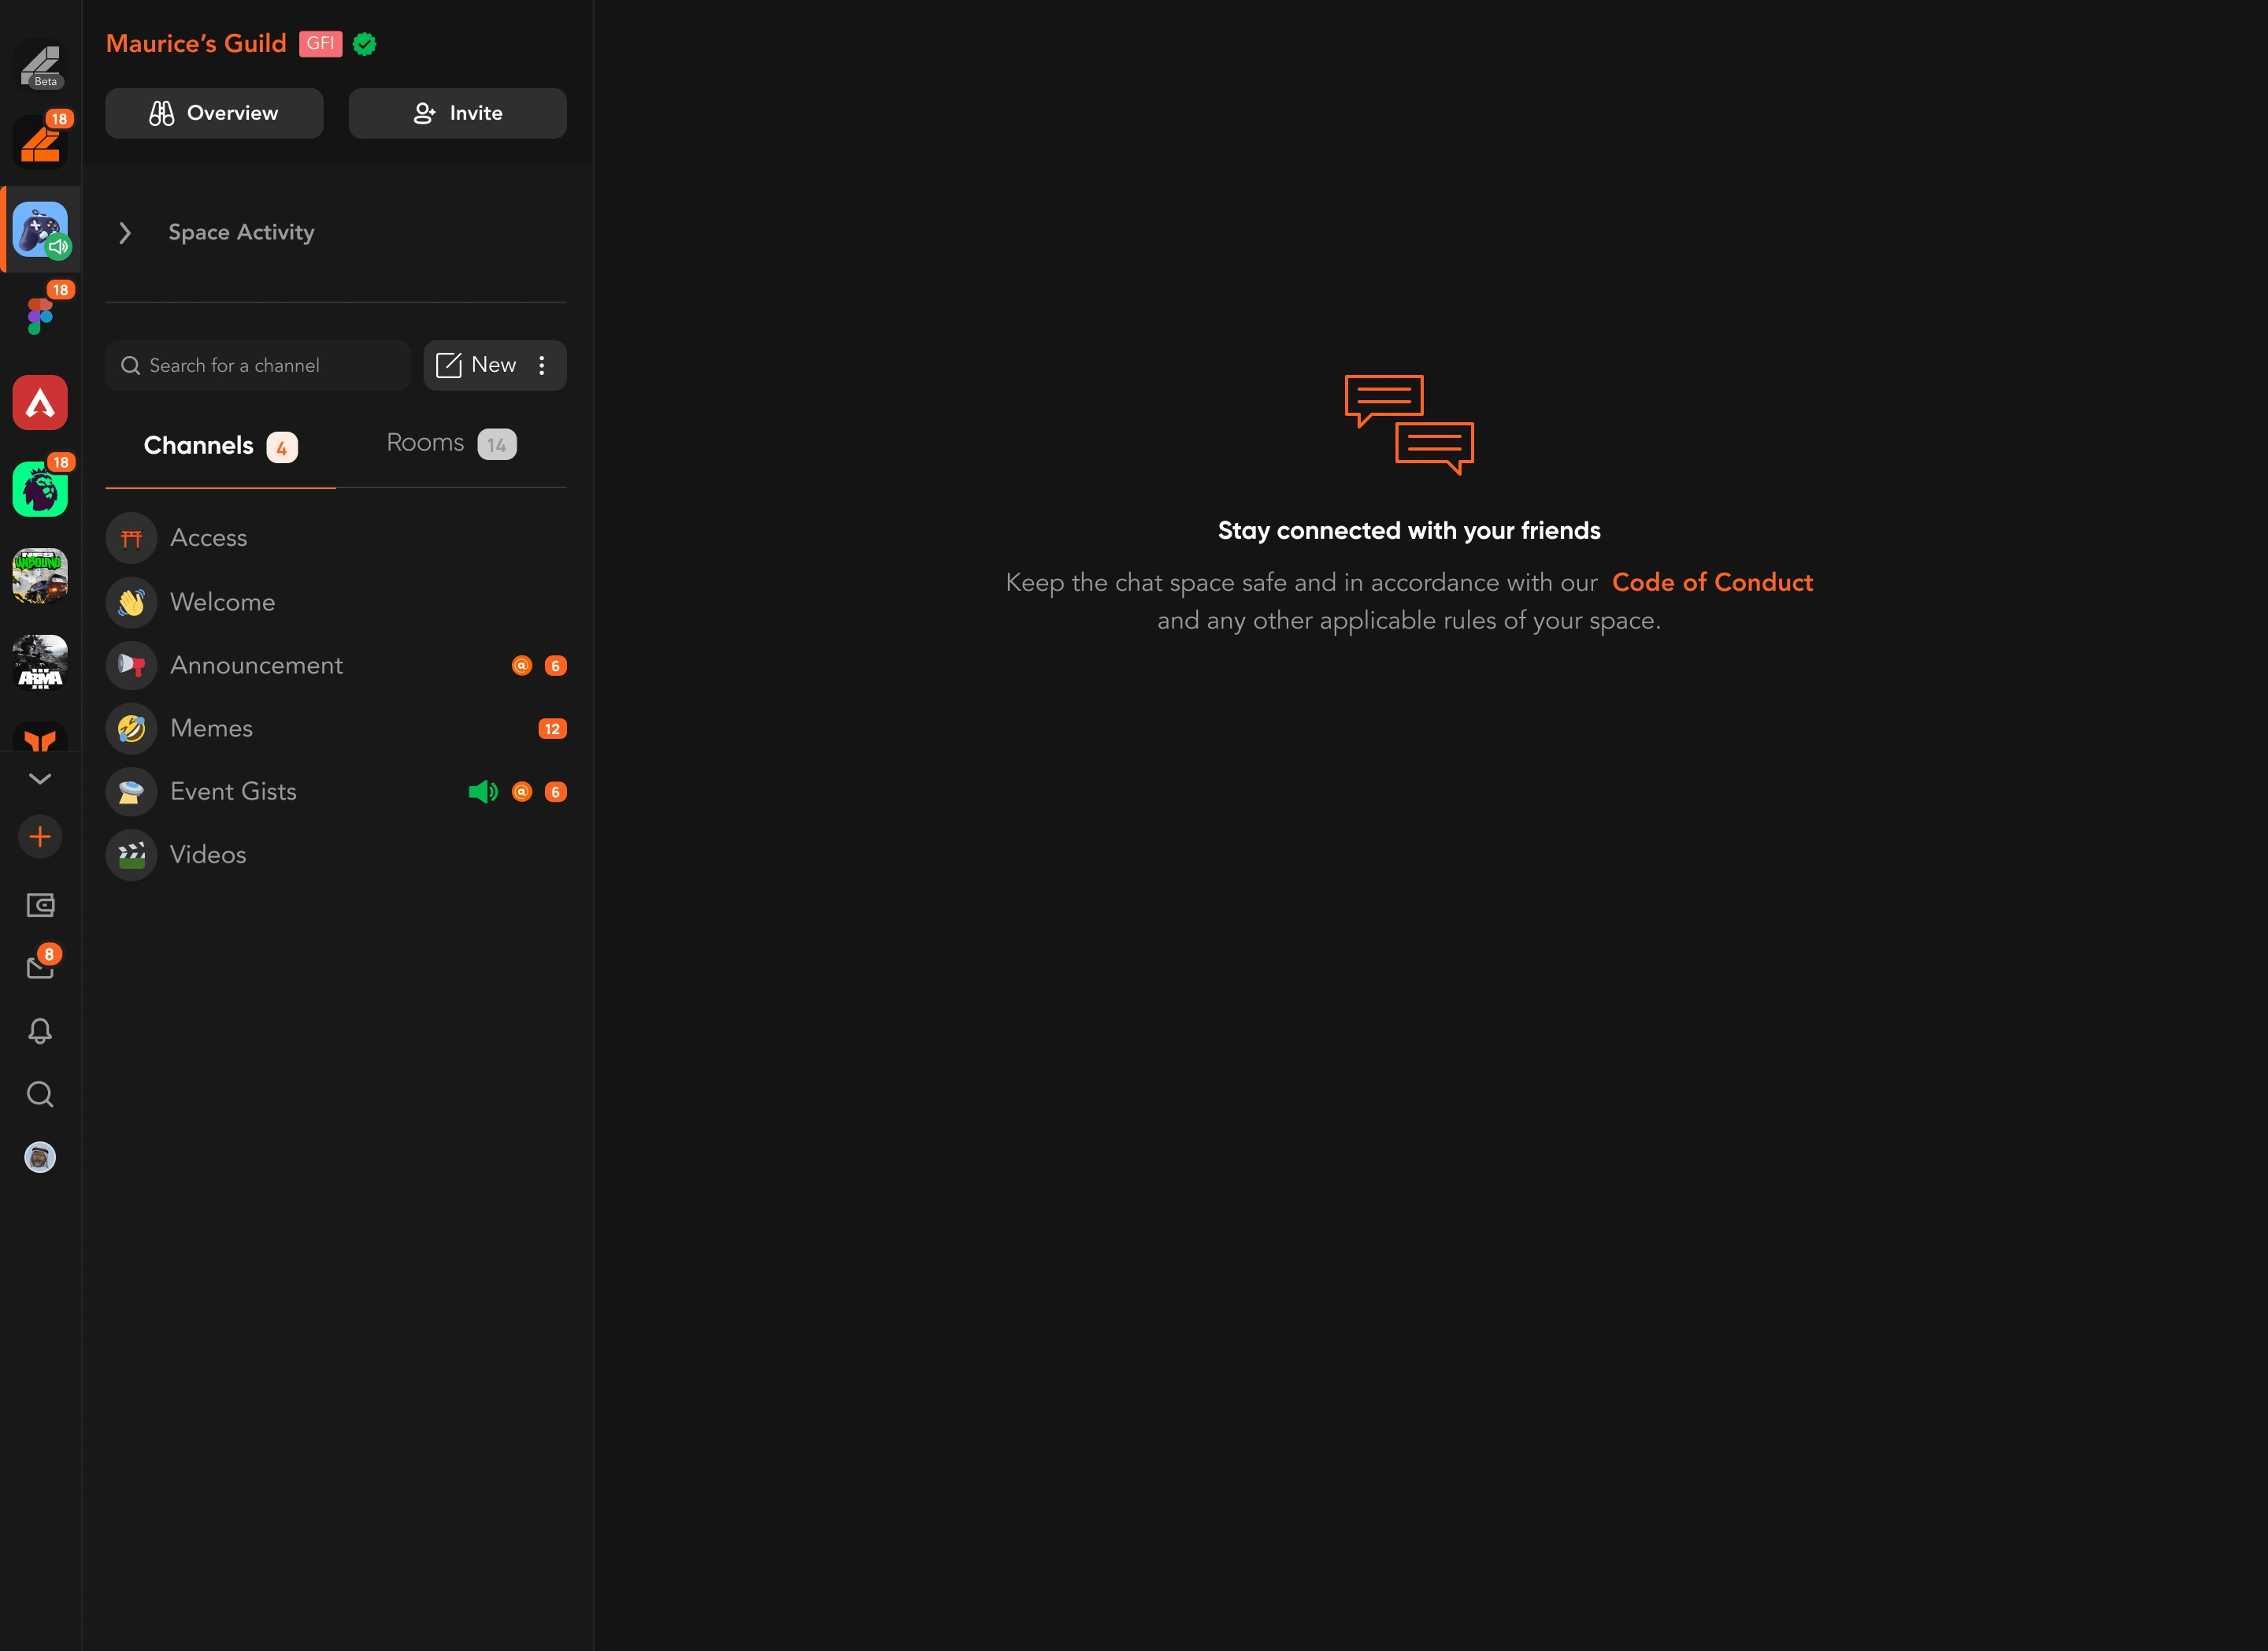Image resolution: width=2268 pixels, height=1651 pixels.
Task: Open the three-dot menu next to New
Action: [x=542, y=365]
